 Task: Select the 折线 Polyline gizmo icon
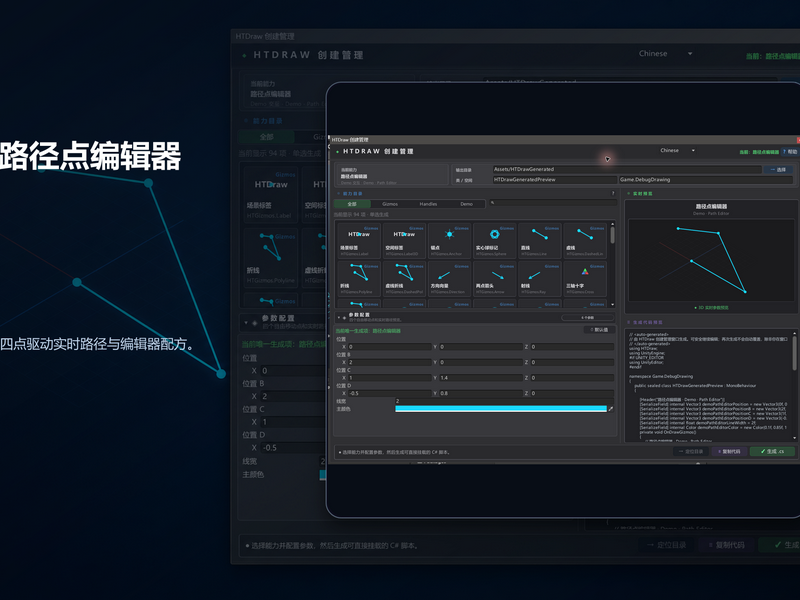359,279
